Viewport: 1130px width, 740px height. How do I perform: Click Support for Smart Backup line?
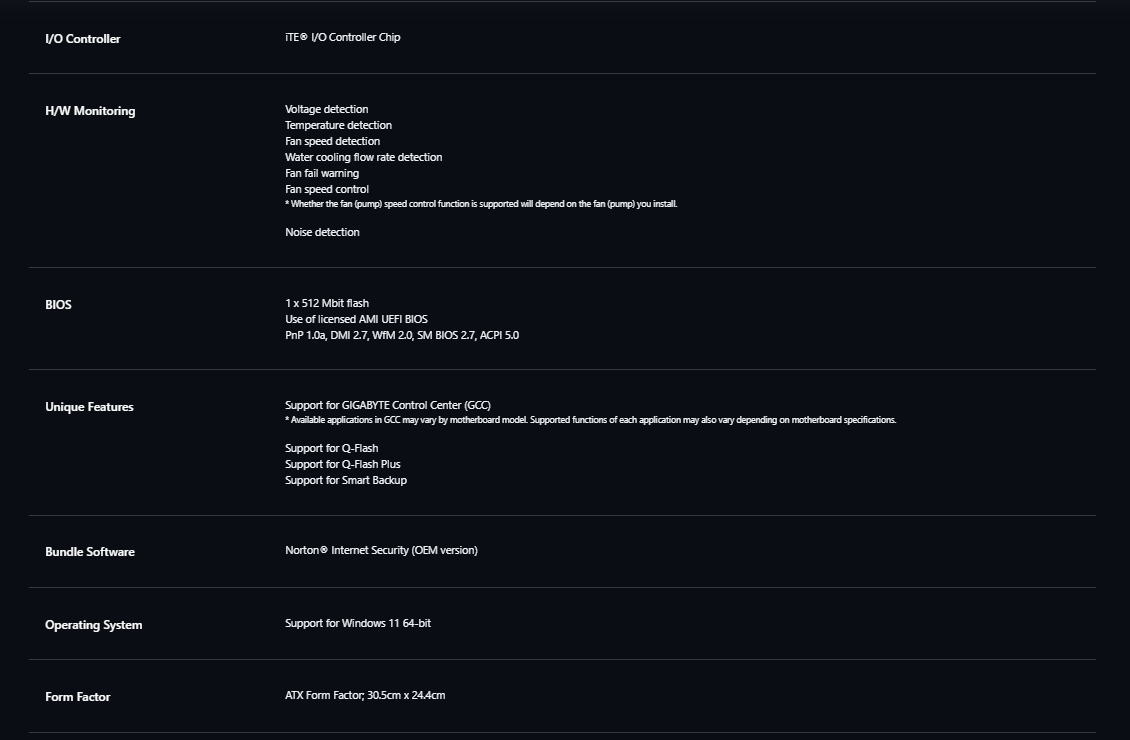[346, 481]
